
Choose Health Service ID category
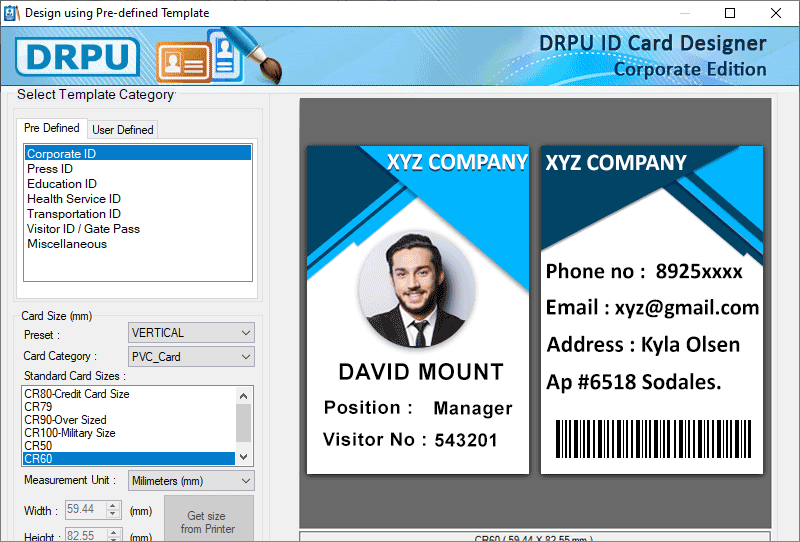click(138, 199)
